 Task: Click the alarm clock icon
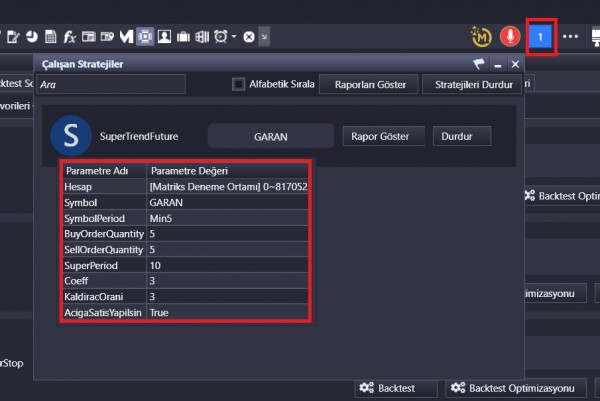[221, 37]
